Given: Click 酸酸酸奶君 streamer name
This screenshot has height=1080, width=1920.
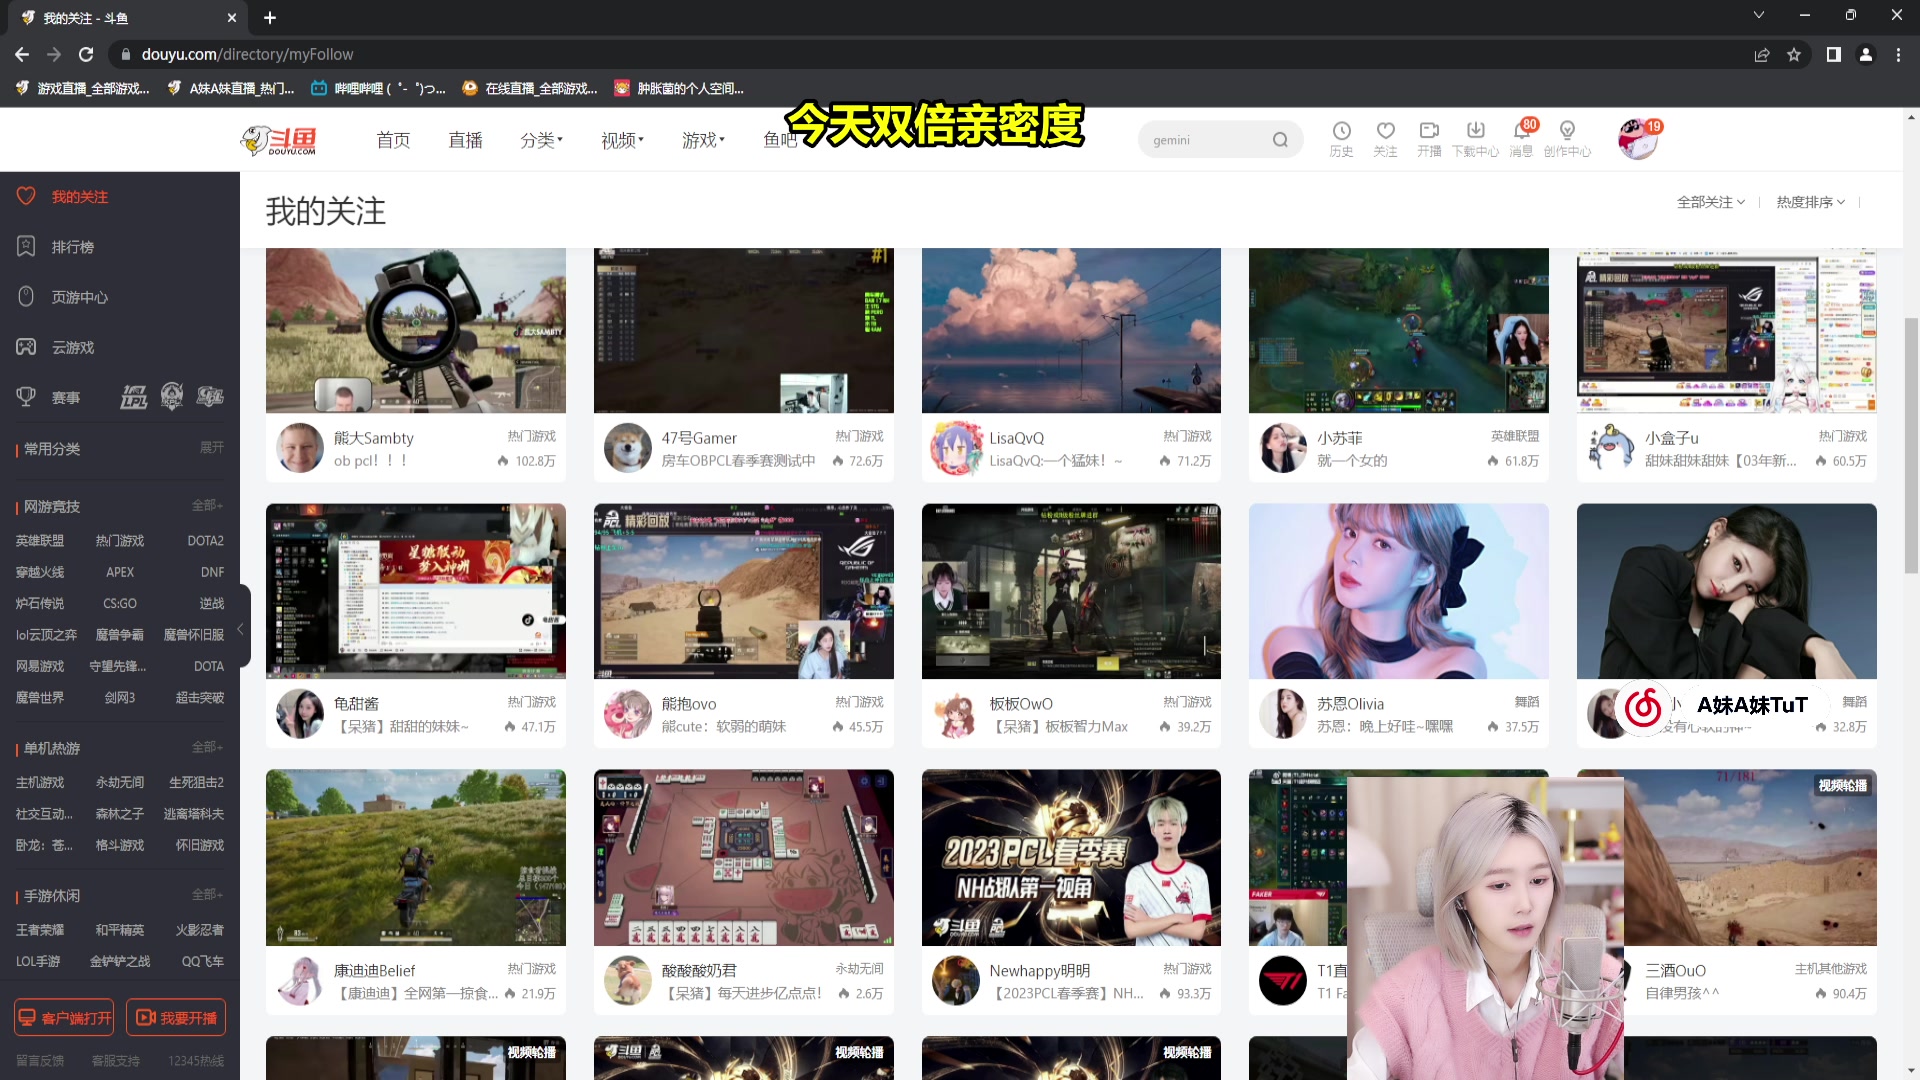Looking at the screenshot, I should 699,970.
